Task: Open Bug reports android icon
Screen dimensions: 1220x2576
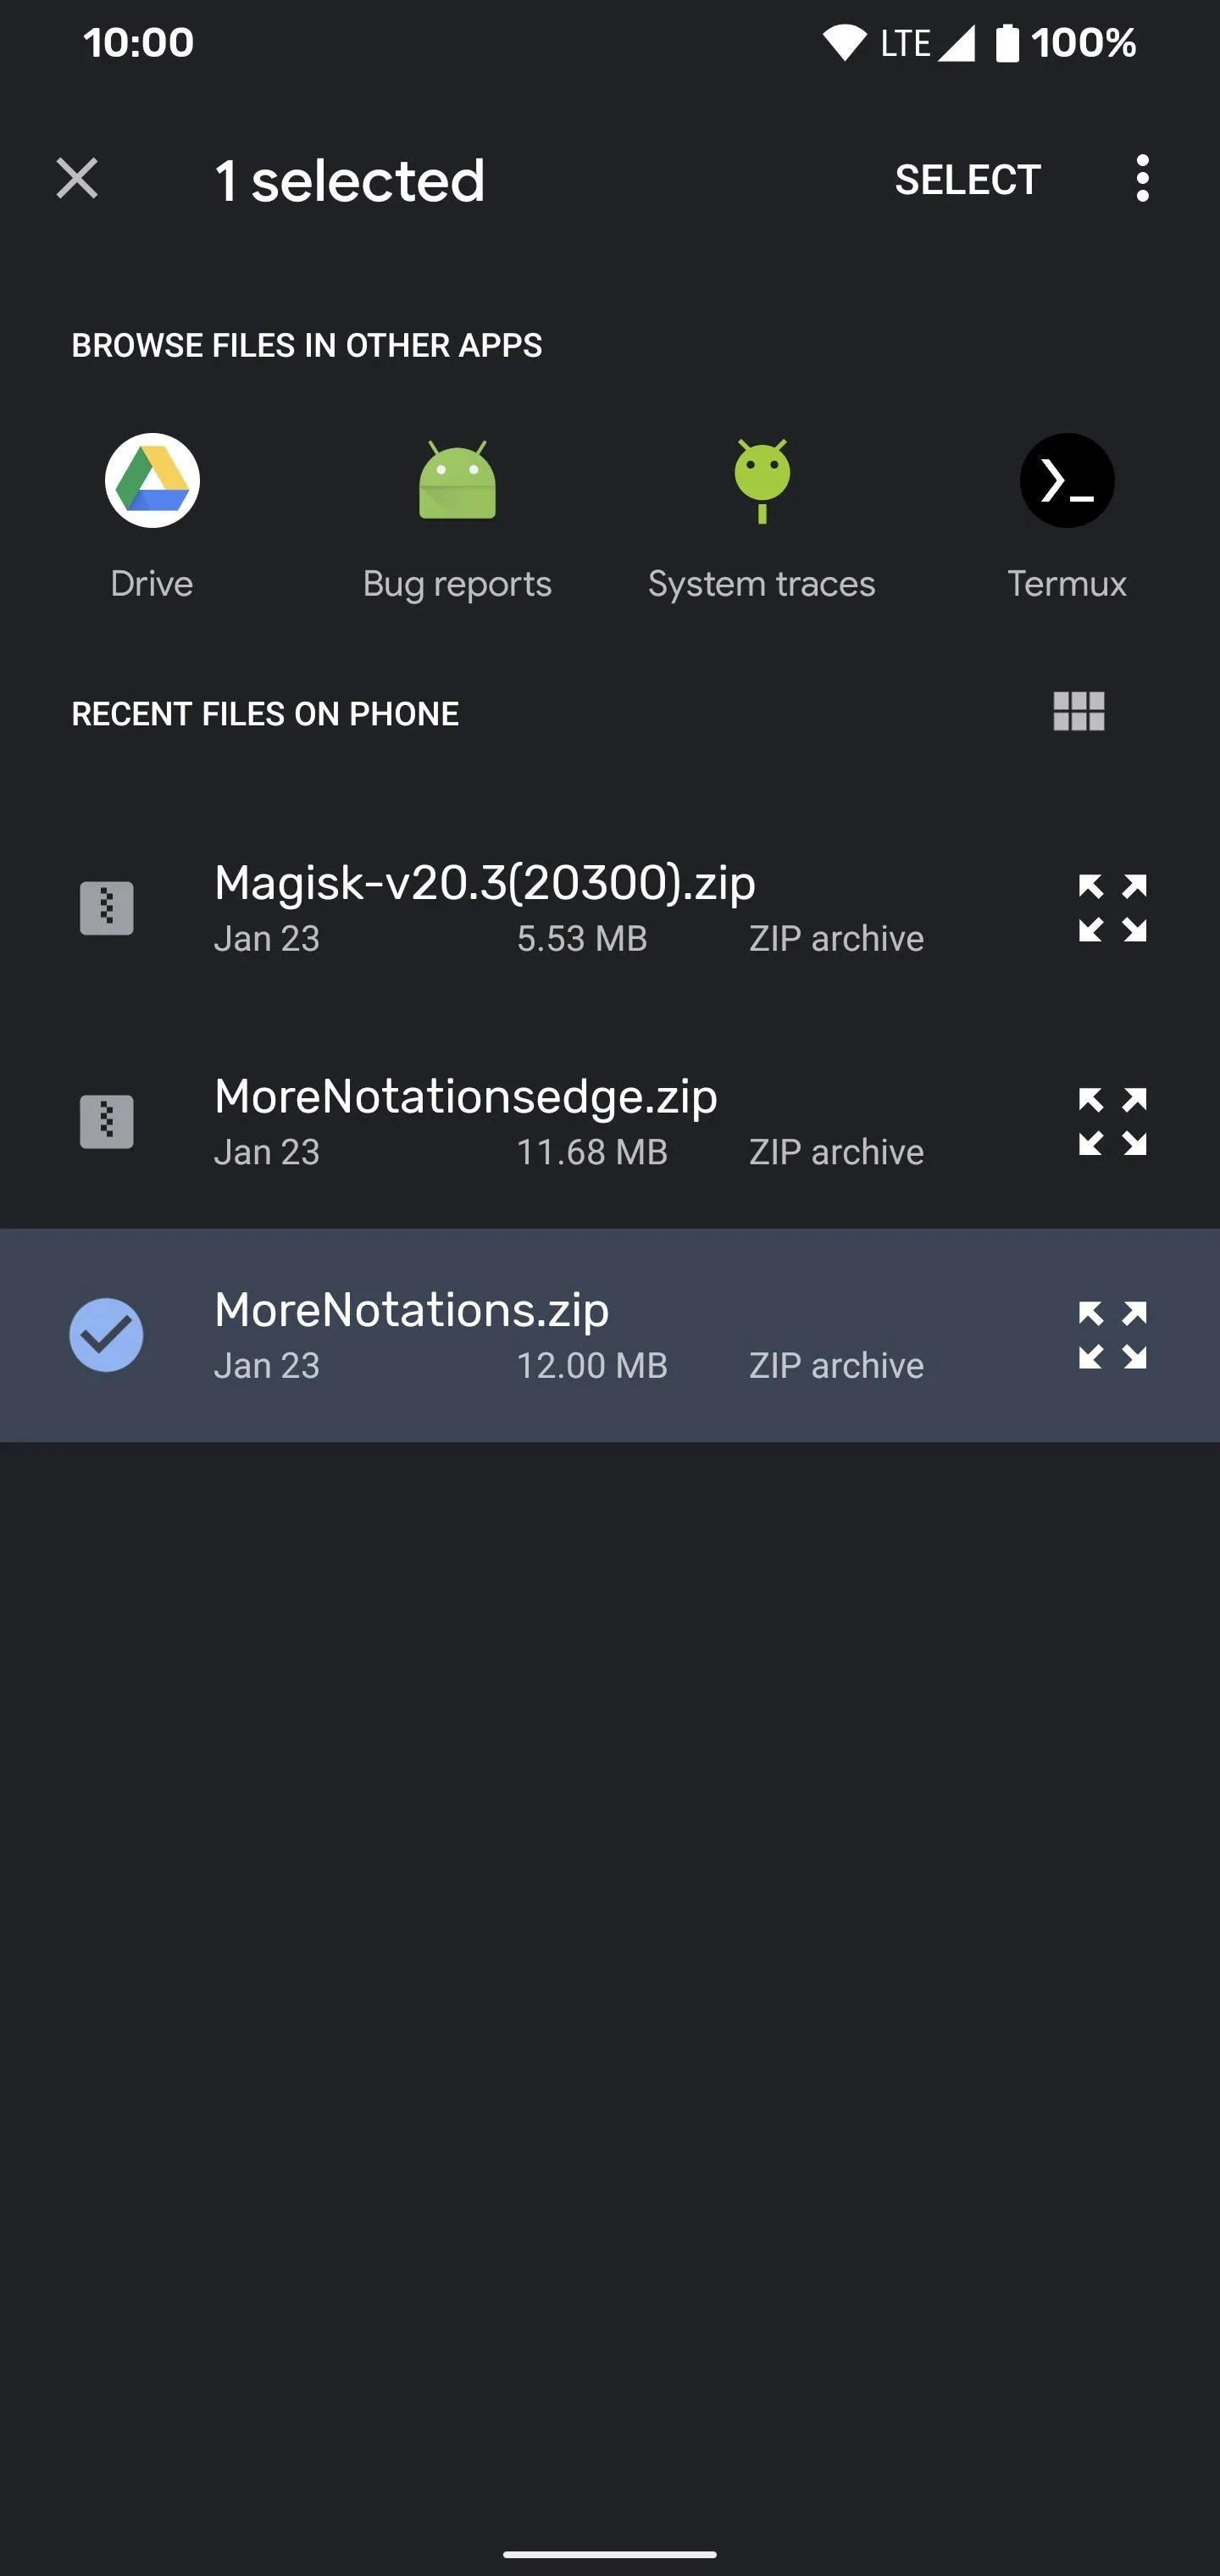Action: point(457,480)
